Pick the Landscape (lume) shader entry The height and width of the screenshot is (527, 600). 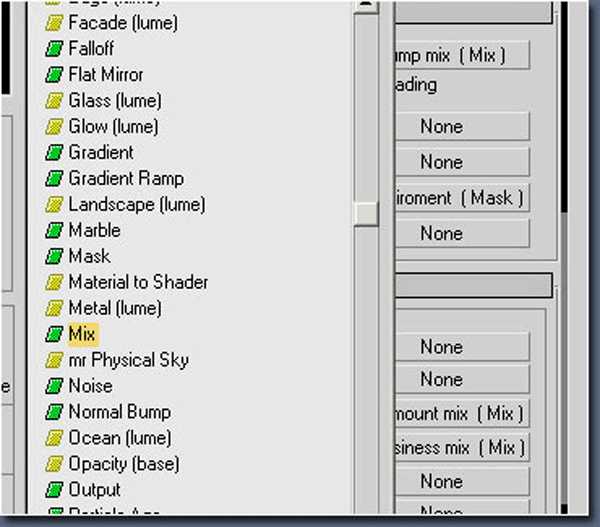(x=136, y=204)
